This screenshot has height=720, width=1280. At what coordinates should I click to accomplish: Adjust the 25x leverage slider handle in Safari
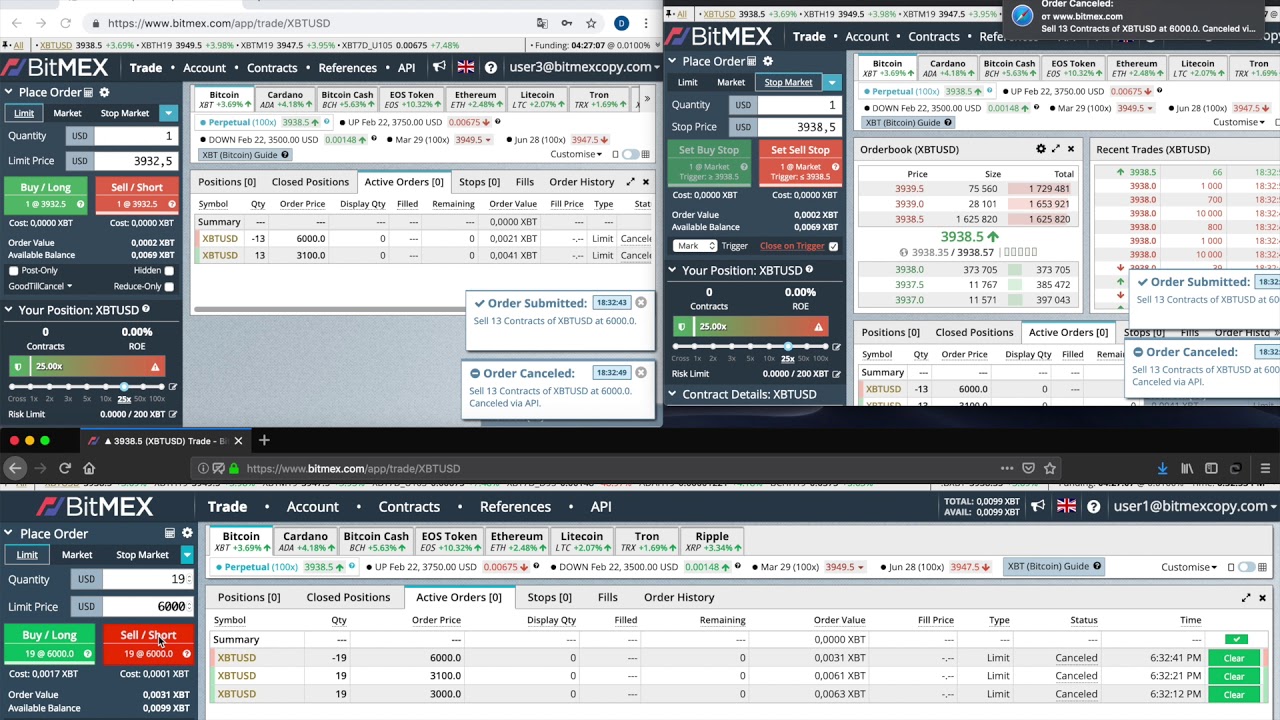pos(788,346)
